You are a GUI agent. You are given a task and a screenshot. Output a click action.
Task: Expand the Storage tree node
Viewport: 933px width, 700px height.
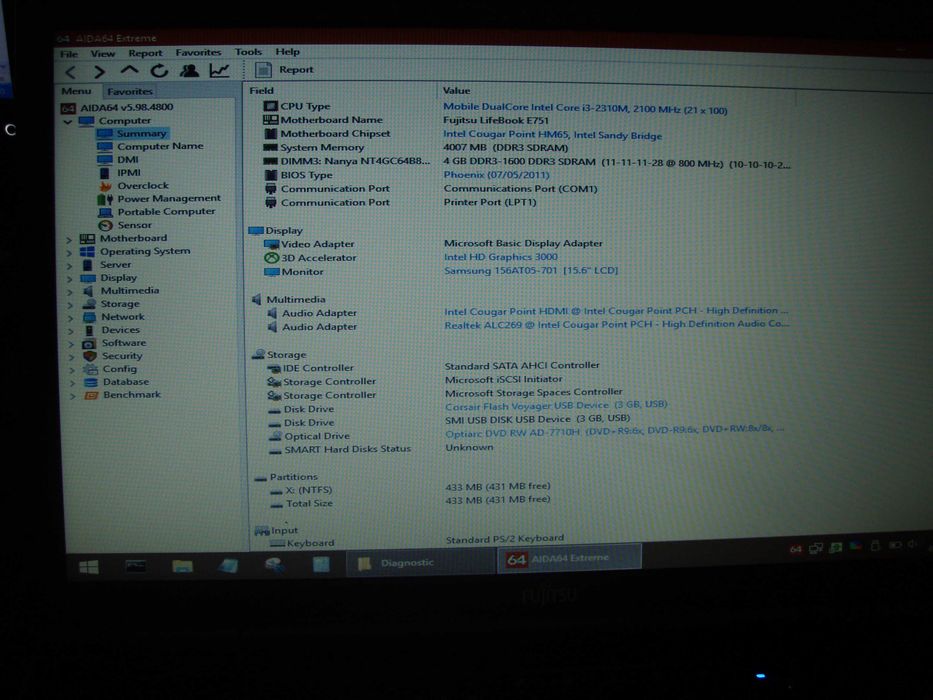[x=70, y=305]
